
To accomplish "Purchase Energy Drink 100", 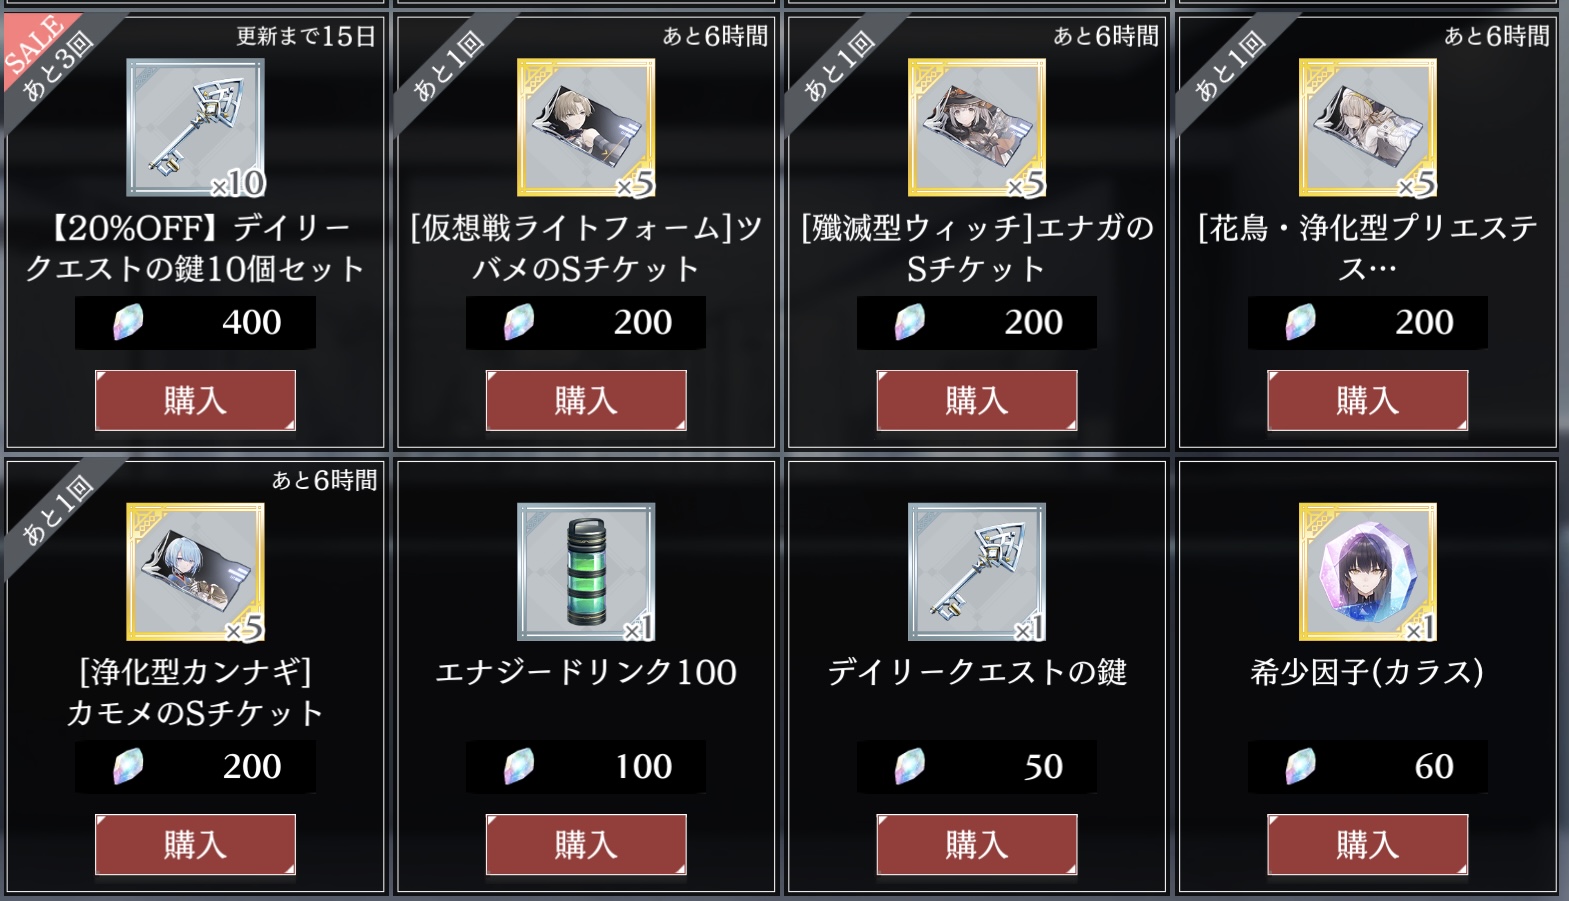I will coord(586,844).
